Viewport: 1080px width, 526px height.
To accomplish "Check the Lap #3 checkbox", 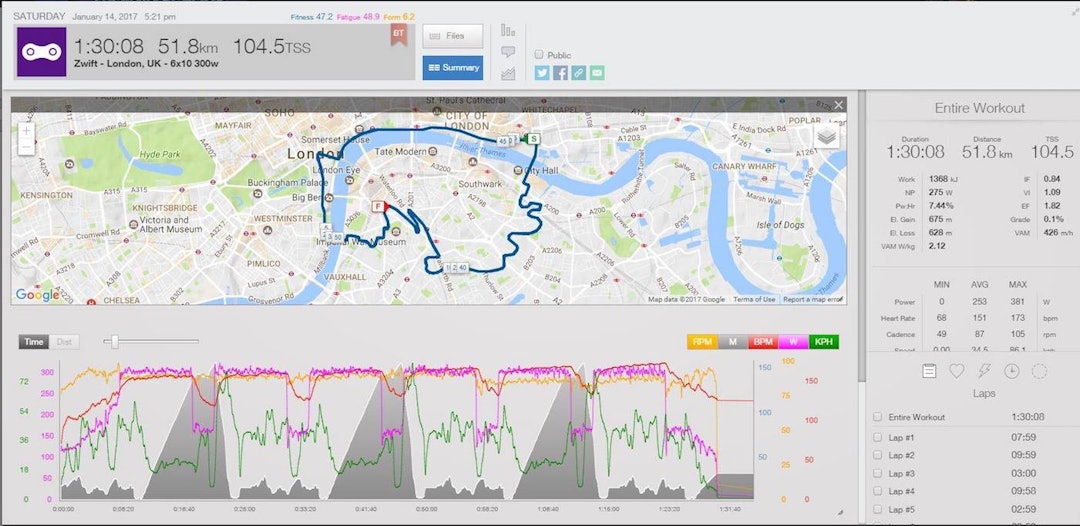I will coord(877,474).
